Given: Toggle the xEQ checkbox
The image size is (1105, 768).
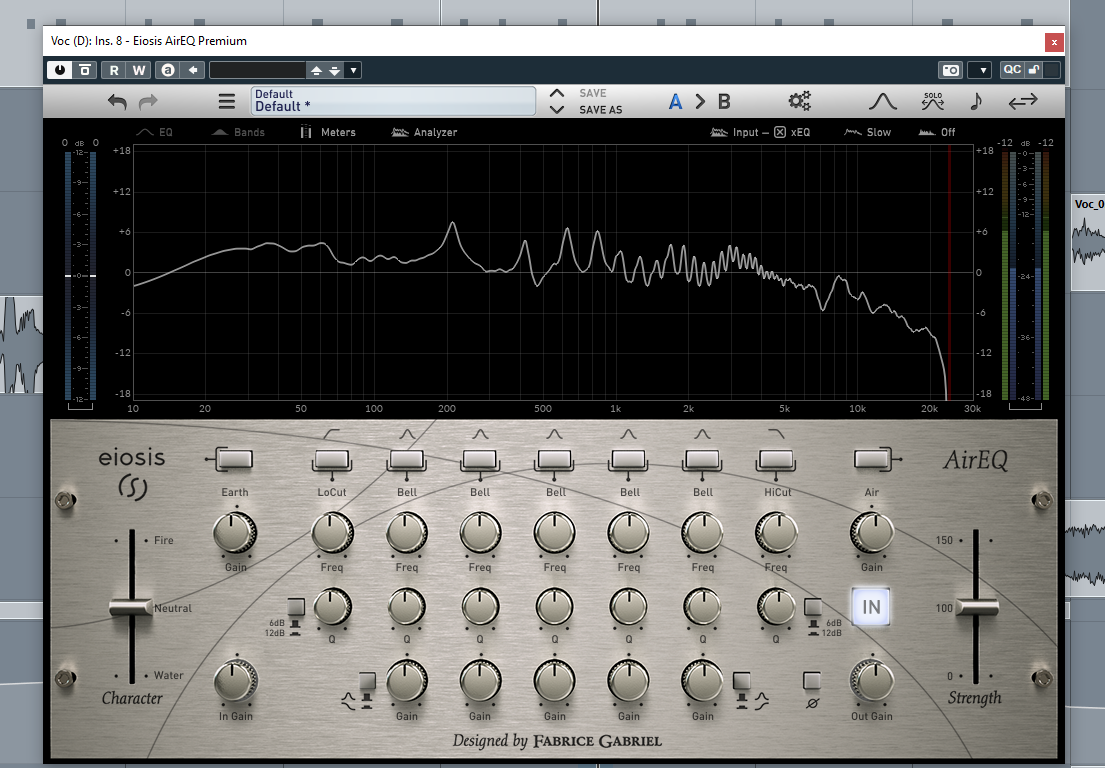Looking at the screenshot, I should (780, 132).
